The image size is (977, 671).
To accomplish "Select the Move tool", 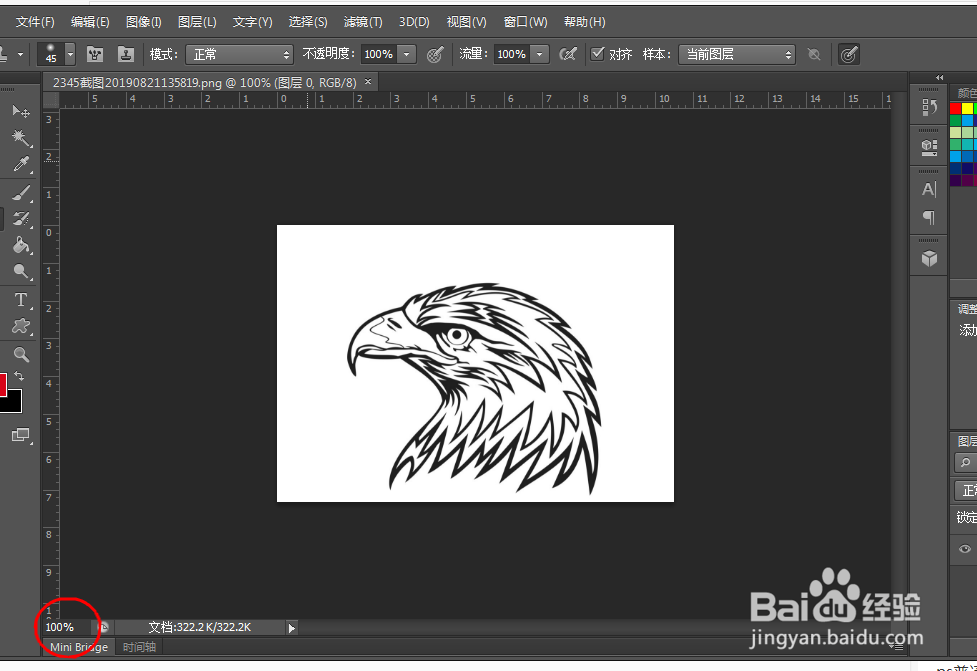I will tap(21, 111).
